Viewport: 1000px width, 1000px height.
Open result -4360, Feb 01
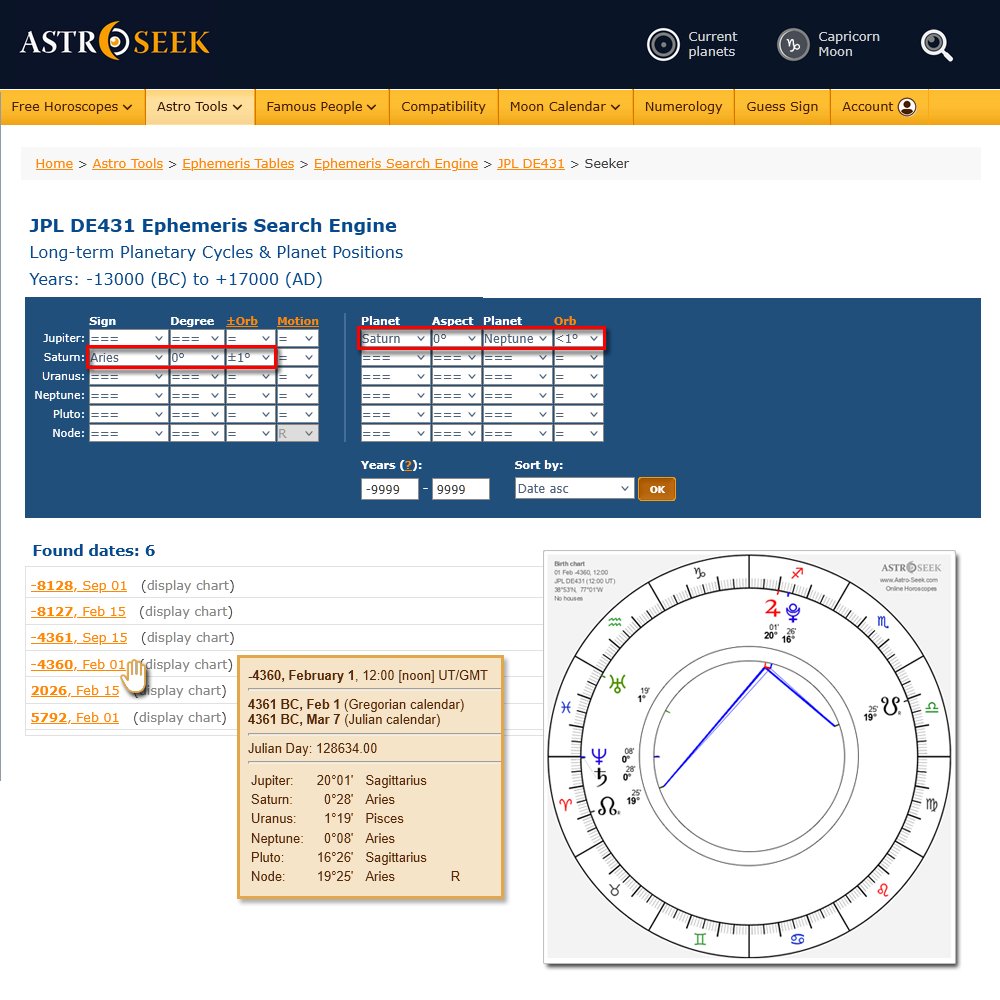point(78,665)
